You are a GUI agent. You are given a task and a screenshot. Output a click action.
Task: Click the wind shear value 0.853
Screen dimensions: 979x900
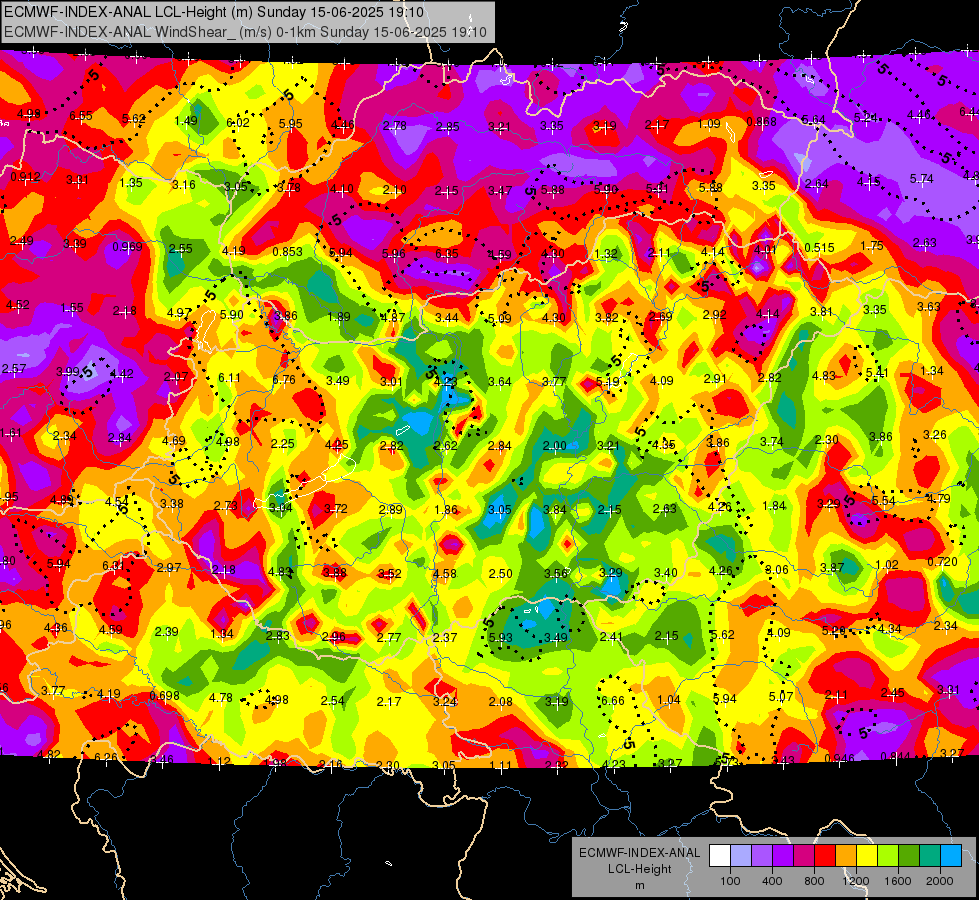pos(288,252)
